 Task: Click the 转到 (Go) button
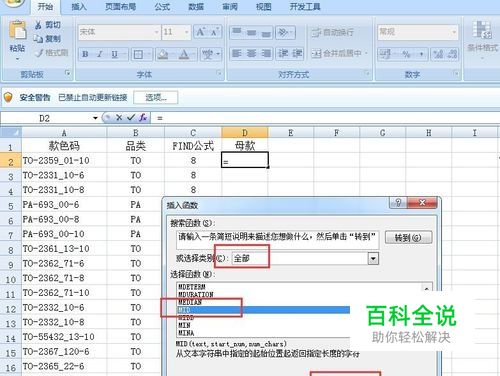click(408, 238)
